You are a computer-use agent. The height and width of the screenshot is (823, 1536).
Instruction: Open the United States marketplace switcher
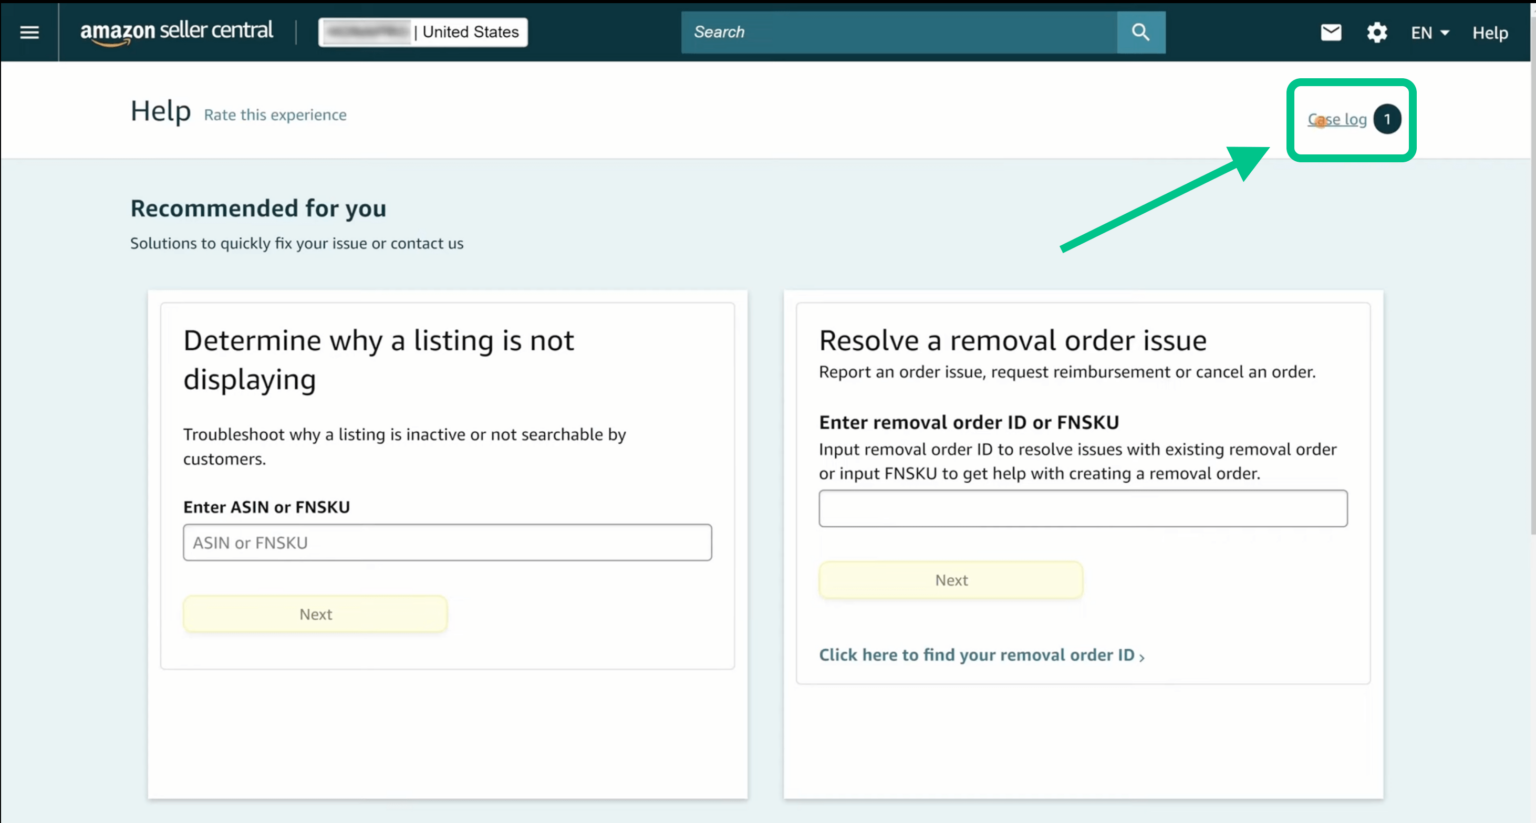coord(422,31)
